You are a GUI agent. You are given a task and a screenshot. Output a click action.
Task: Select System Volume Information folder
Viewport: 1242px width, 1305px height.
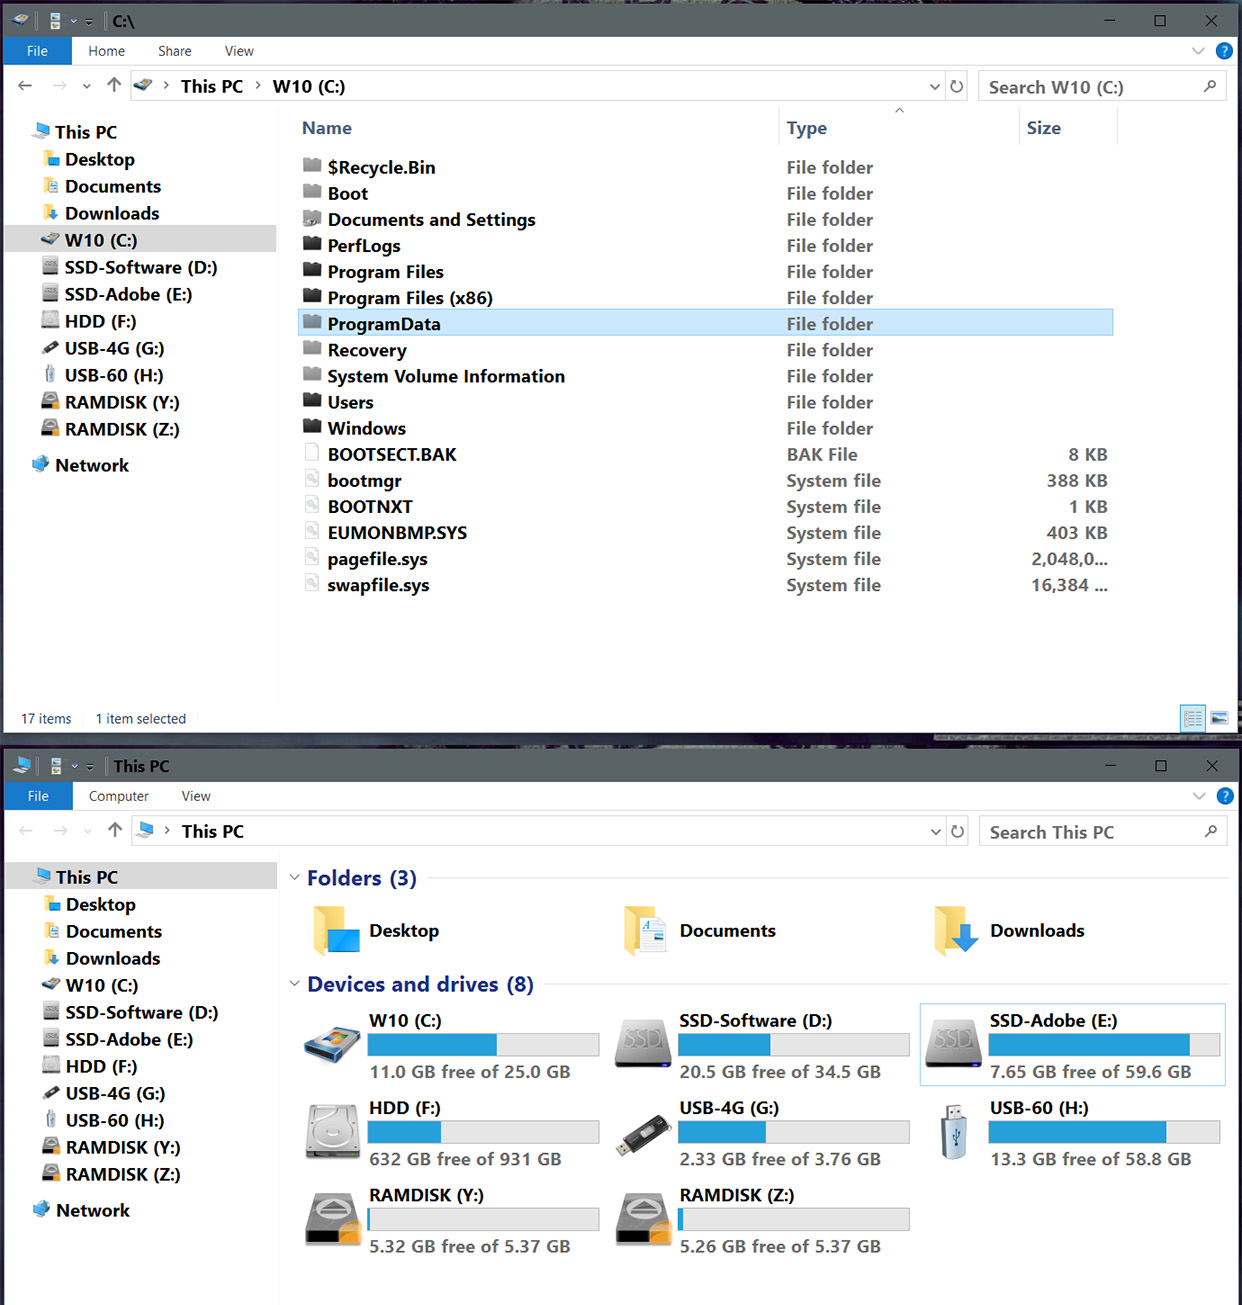[446, 376]
